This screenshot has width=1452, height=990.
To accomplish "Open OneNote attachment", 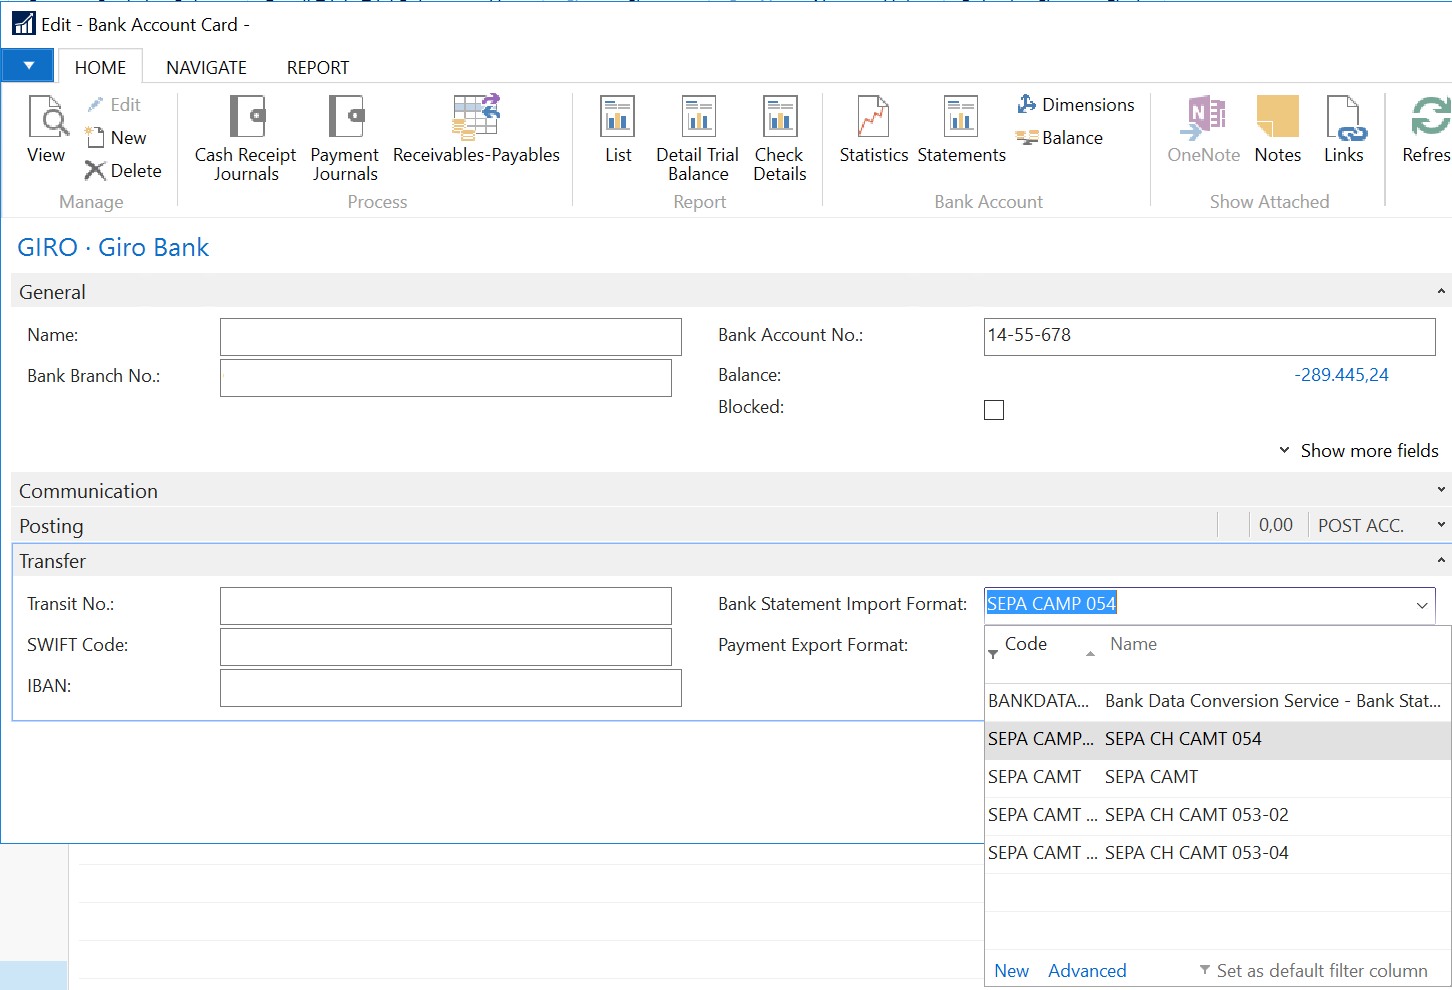I will pyautogui.click(x=1203, y=129).
